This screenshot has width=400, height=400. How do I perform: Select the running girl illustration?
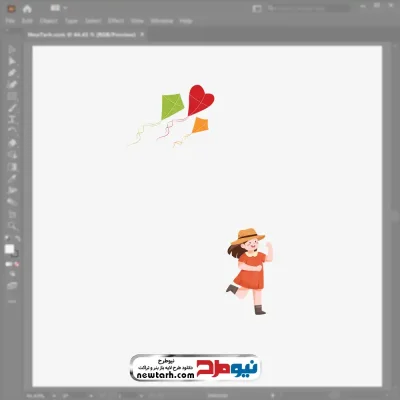coord(249,271)
